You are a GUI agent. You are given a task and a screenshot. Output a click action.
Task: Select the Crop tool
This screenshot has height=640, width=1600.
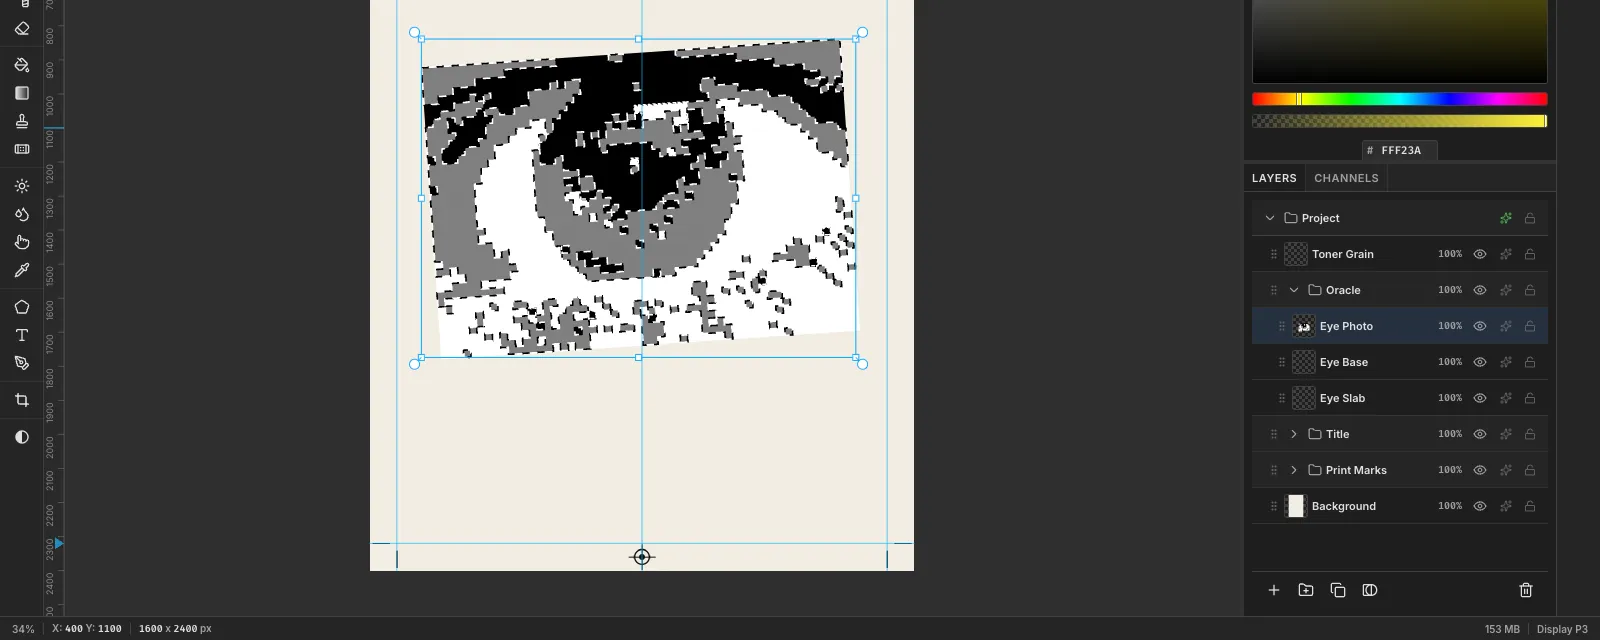[x=22, y=400]
